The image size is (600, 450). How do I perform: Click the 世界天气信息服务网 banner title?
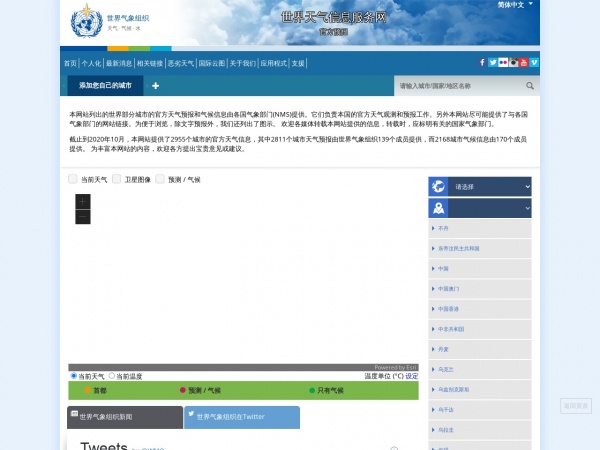[x=334, y=17]
